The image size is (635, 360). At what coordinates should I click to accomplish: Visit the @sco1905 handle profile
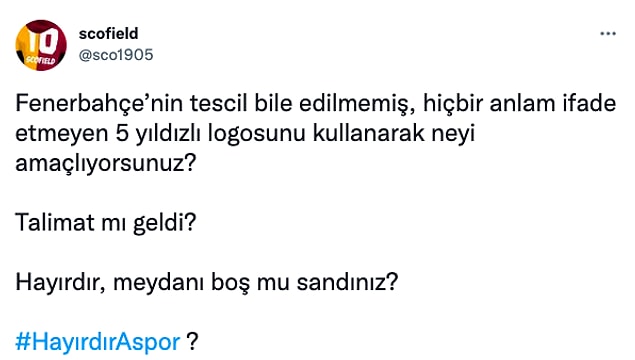coord(116,55)
